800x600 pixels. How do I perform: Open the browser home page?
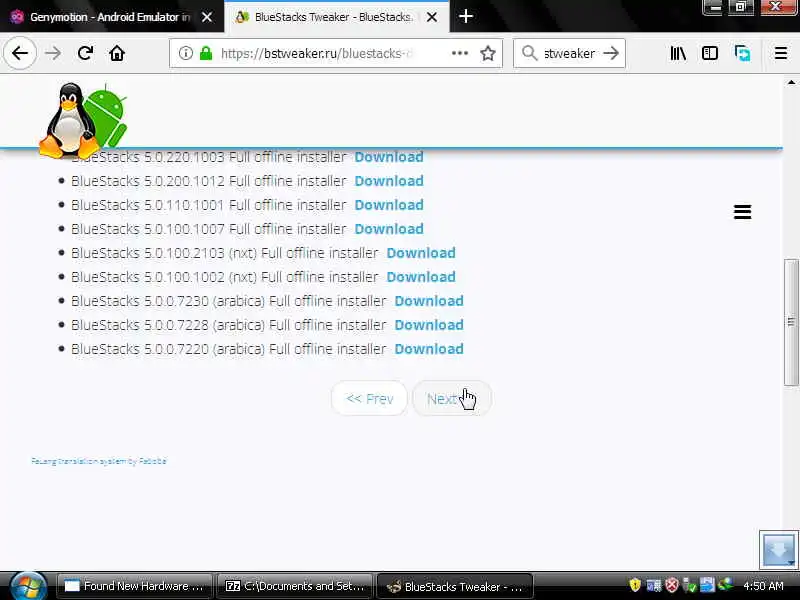(x=117, y=53)
